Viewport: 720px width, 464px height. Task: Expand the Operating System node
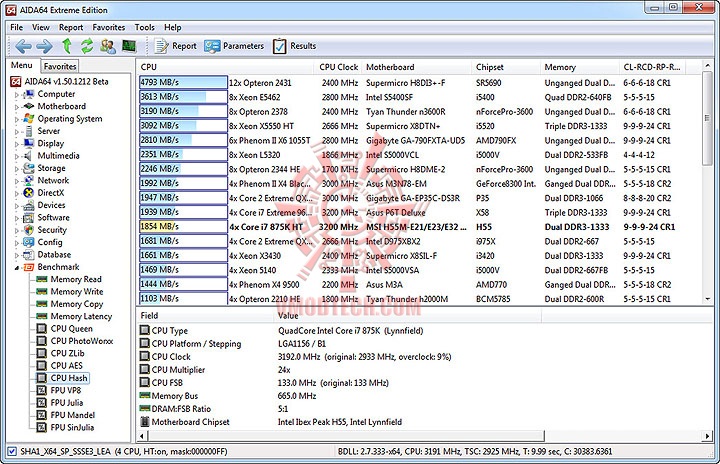pyautogui.click(x=17, y=119)
